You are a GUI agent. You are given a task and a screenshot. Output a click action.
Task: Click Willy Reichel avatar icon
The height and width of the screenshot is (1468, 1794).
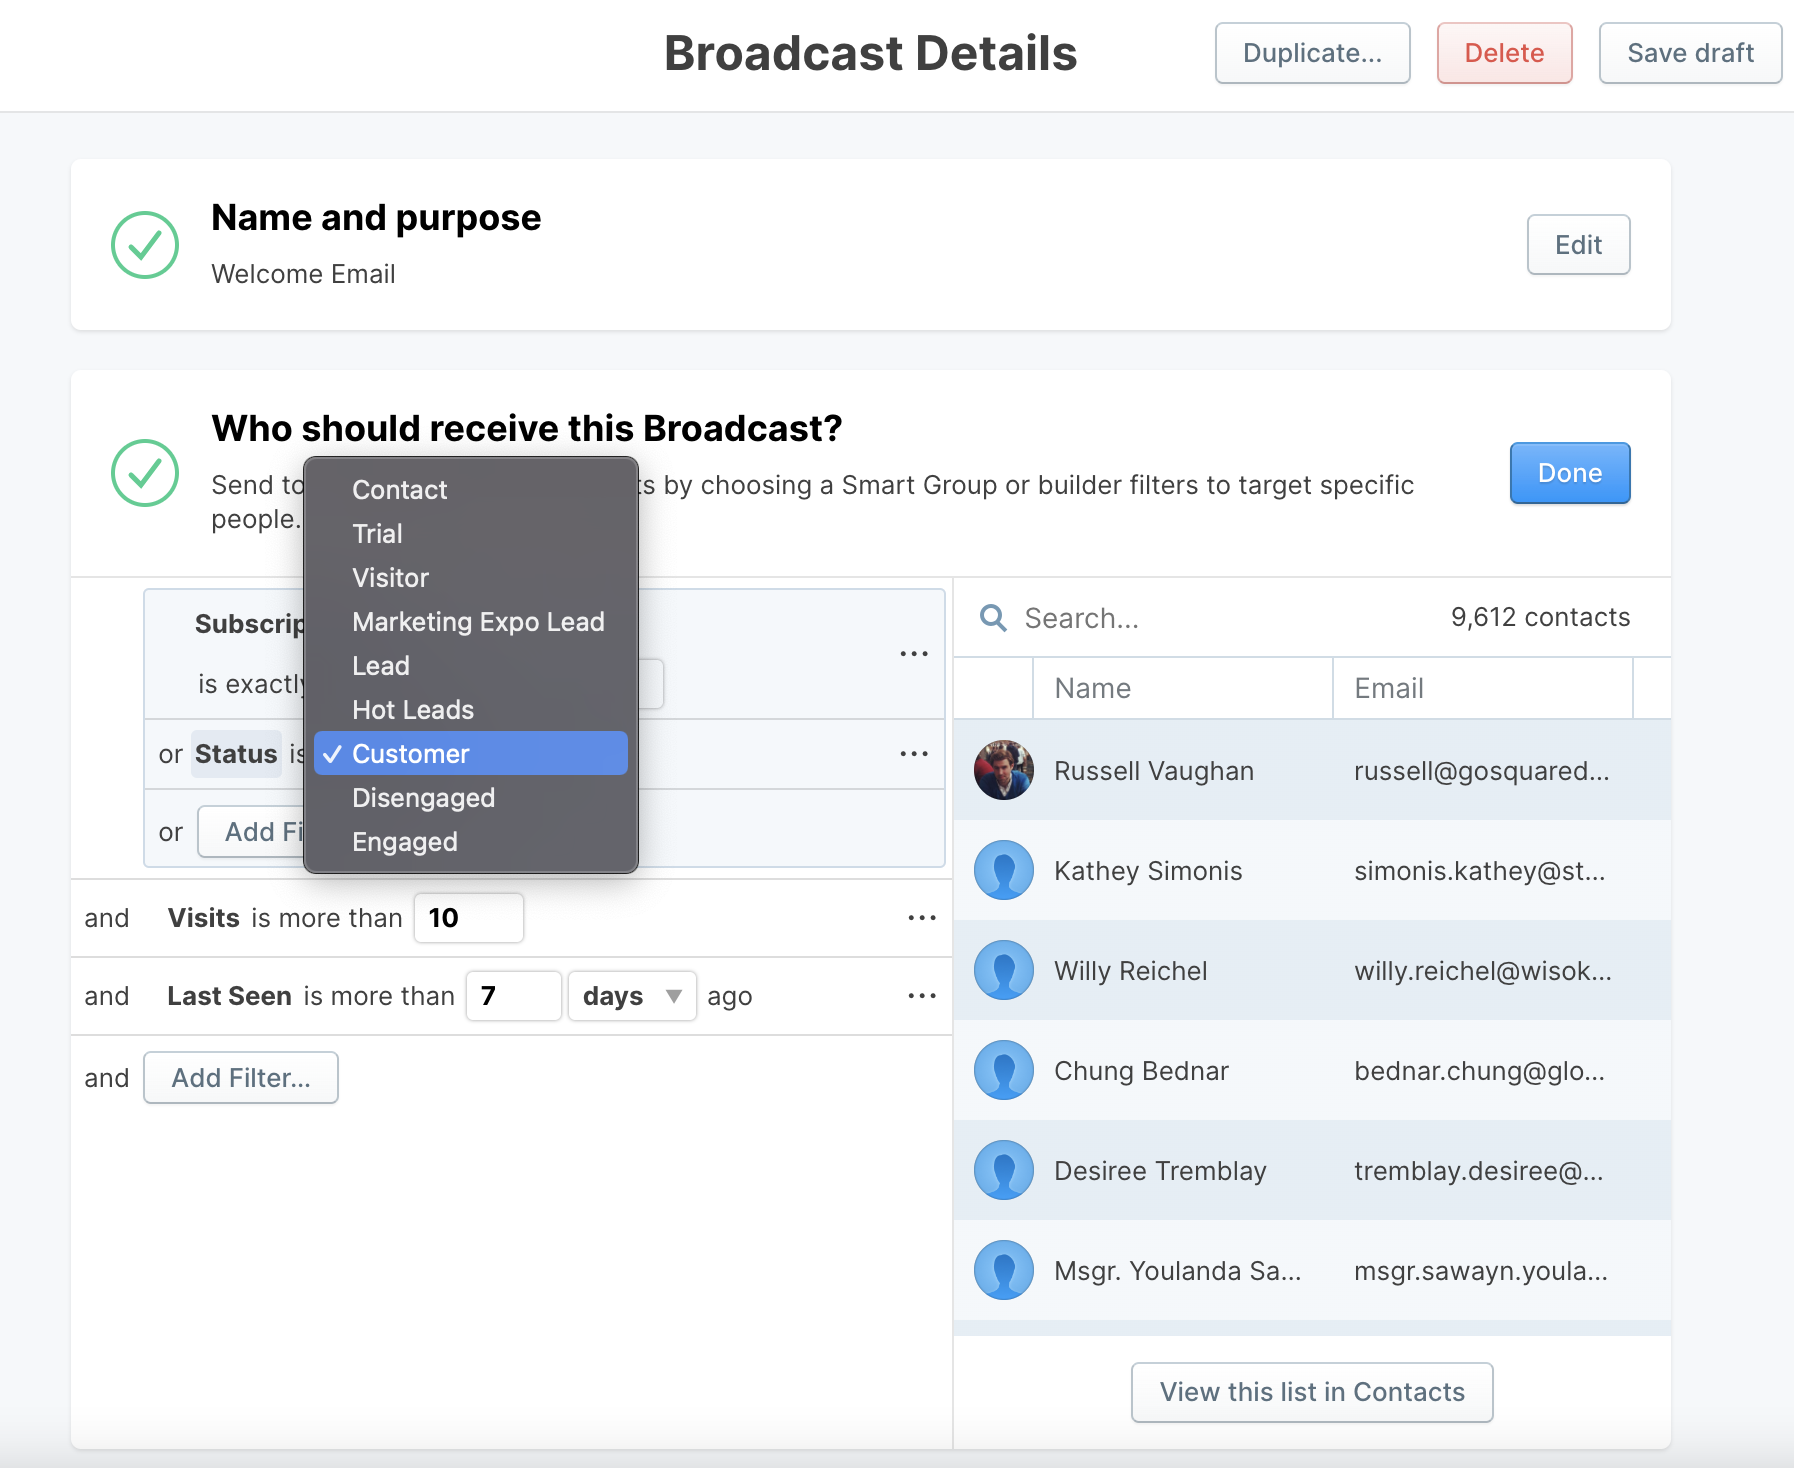click(1004, 970)
